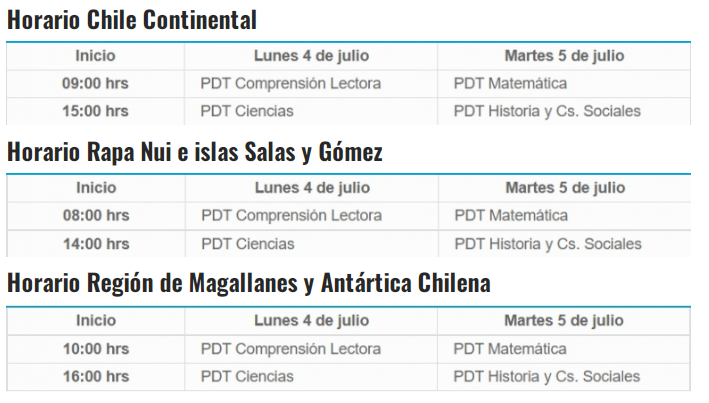The height and width of the screenshot is (403, 709).
Task: Select the 10:00 hrs cell
Action: point(96,349)
